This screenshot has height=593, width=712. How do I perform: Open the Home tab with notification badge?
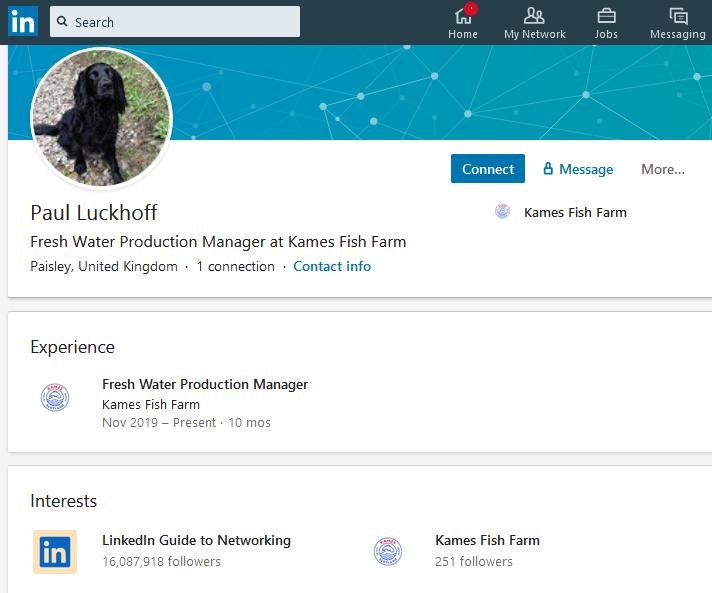[463, 23]
